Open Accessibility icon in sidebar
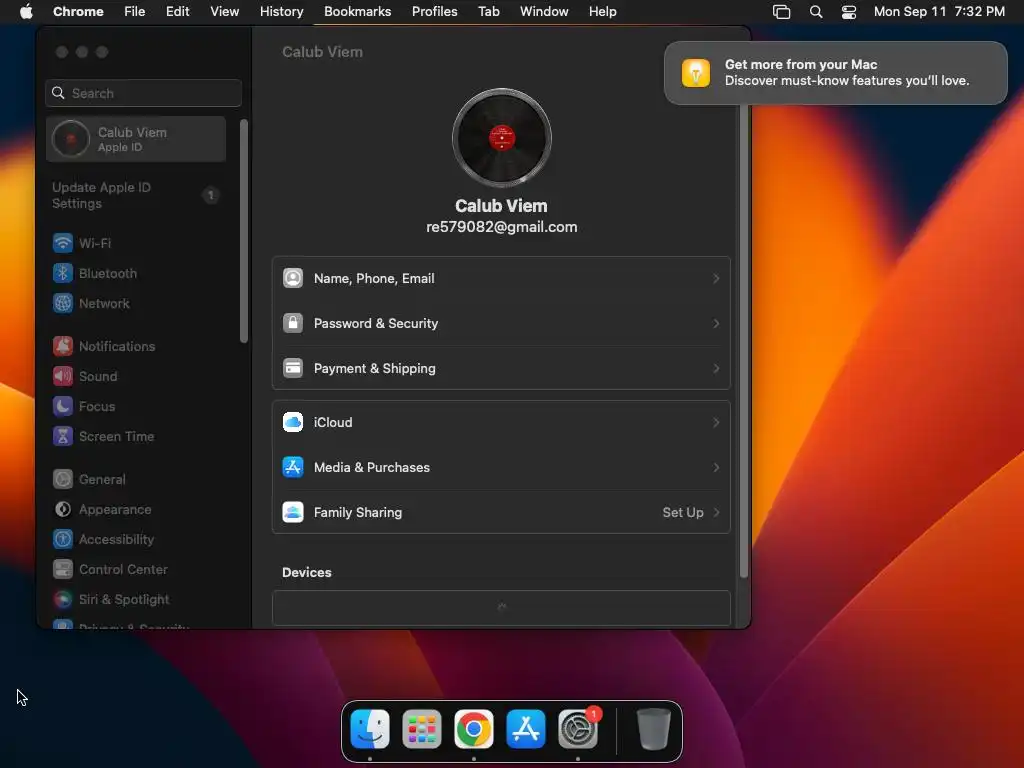Image resolution: width=1024 pixels, height=768 pixels. [x=63, y=539]
